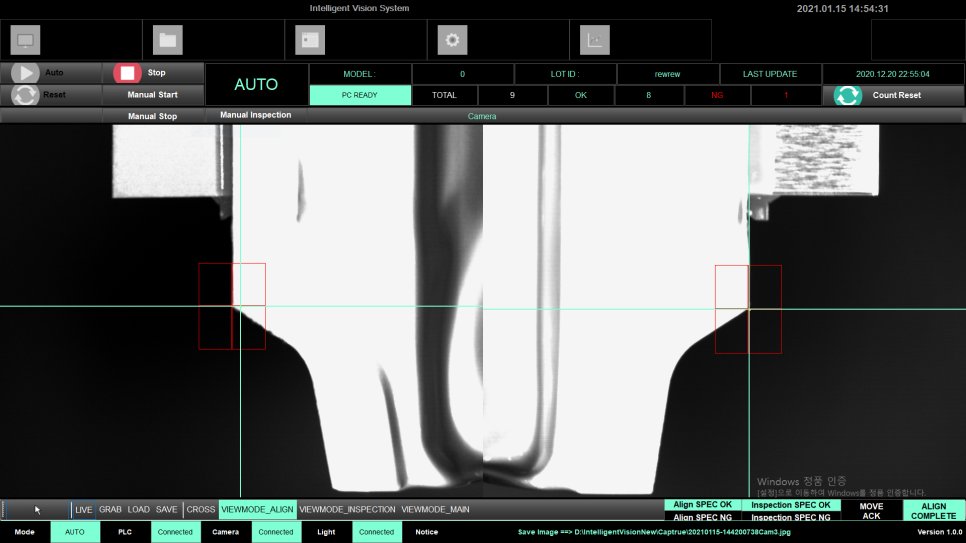Click the Reset circular arrows icon
Viewport: 966px width, 543px height.
25,95
